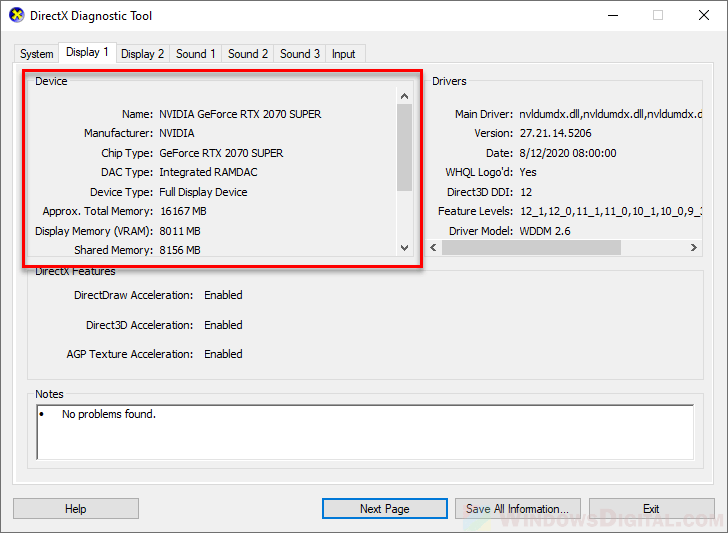The height and width of the screenshot is (533, 728).
Task: Switch to the Sound 3 tab
Action: tap(300, 54)
